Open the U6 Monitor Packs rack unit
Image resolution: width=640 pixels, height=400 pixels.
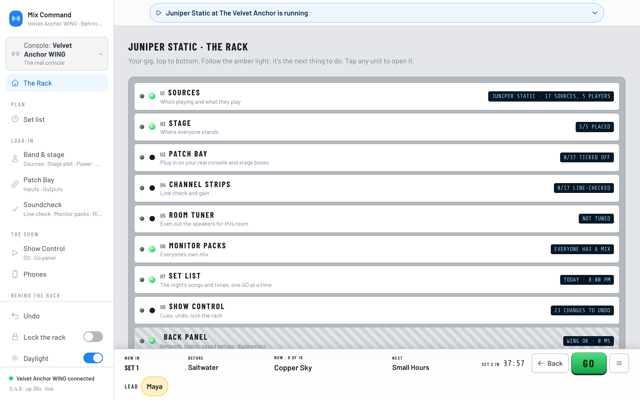click(376, 249)
